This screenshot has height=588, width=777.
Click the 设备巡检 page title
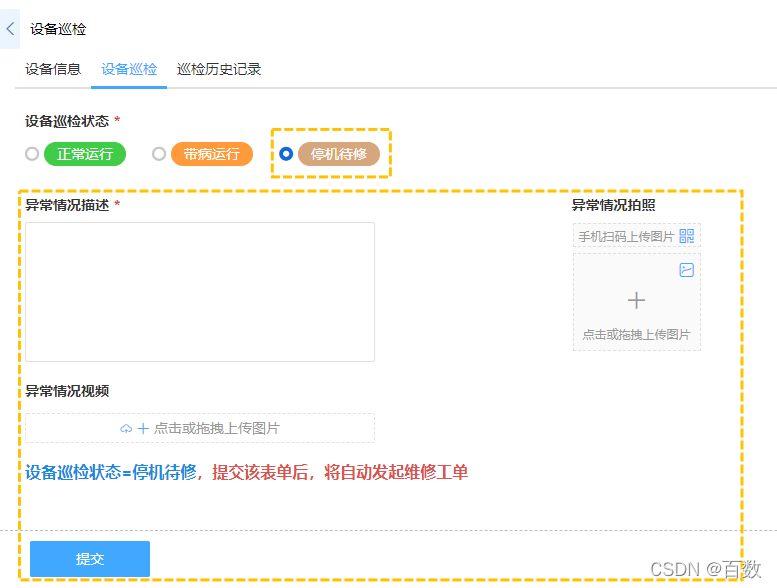[58, 29]
